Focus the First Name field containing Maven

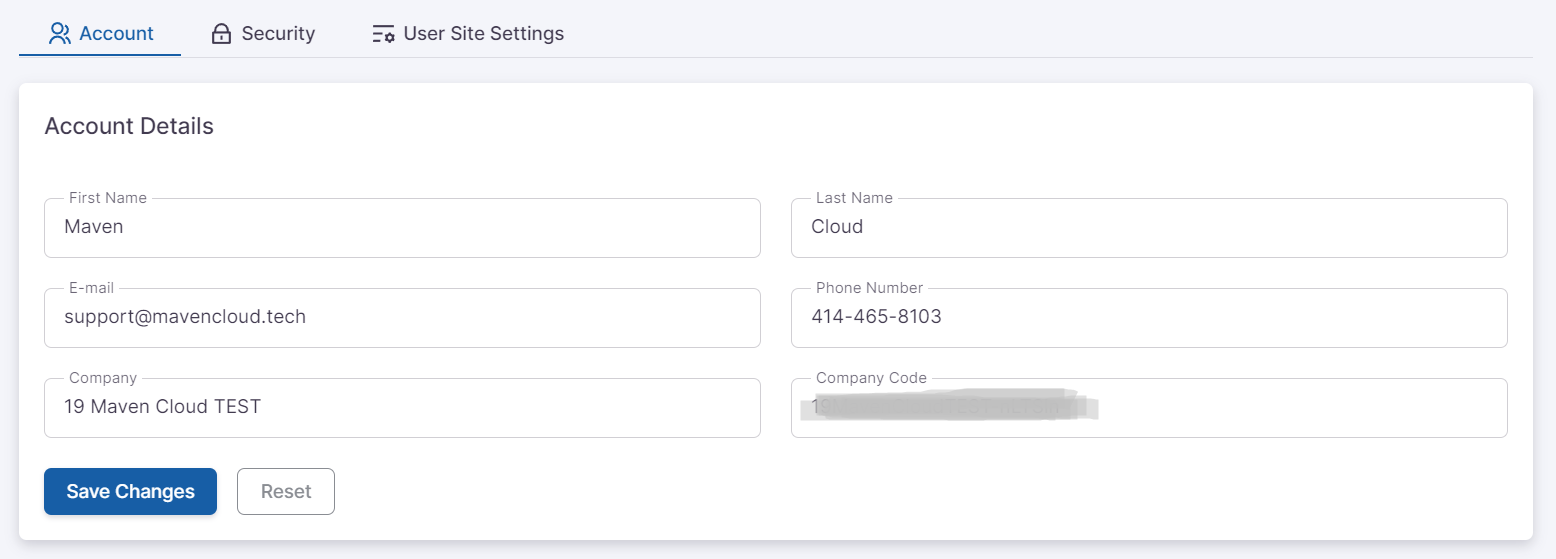click(x=402, y=228)
